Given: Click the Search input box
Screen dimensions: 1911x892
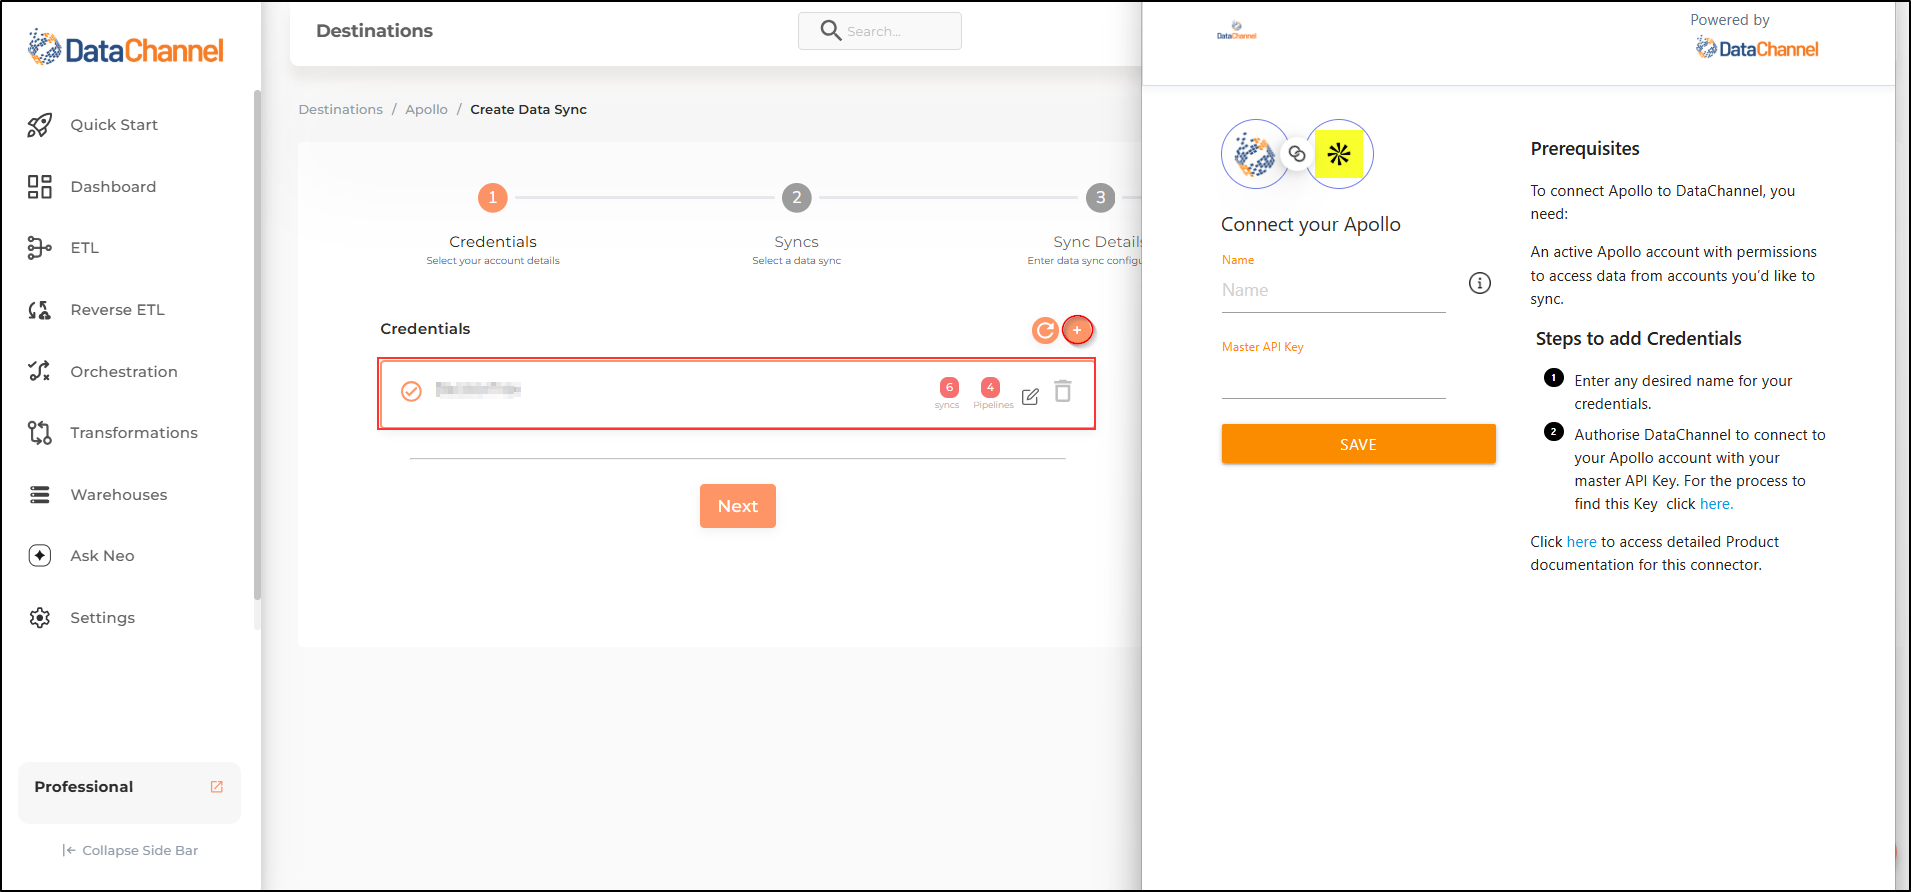Looking at the screenshot, I should 880,31.
